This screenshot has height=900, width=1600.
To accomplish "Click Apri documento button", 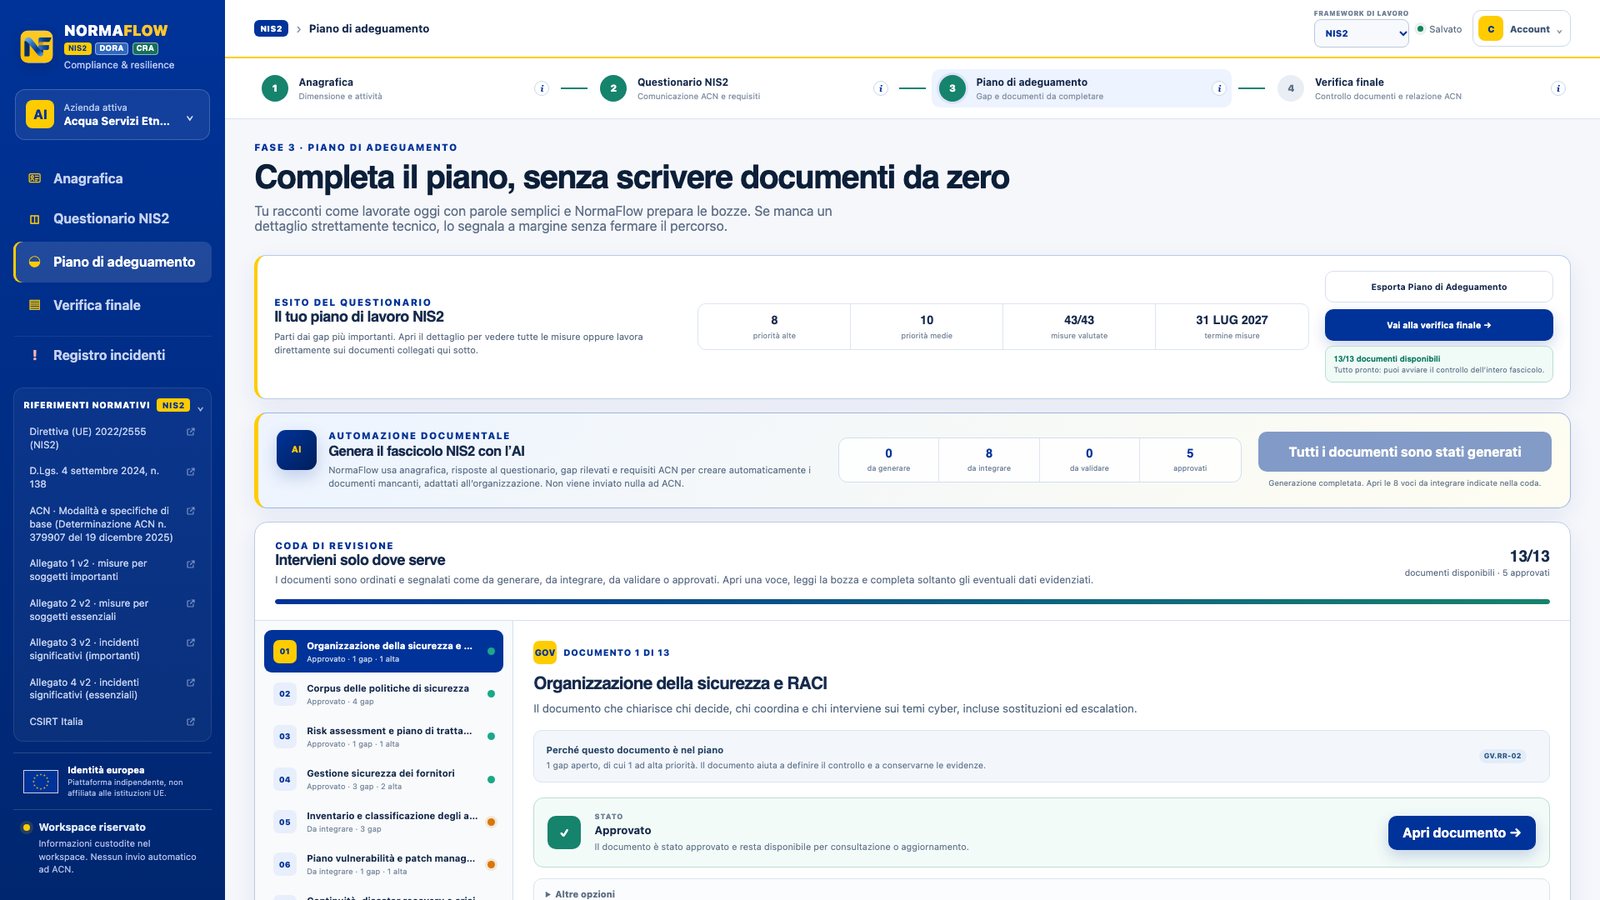I will click(x=1461, y=833).
